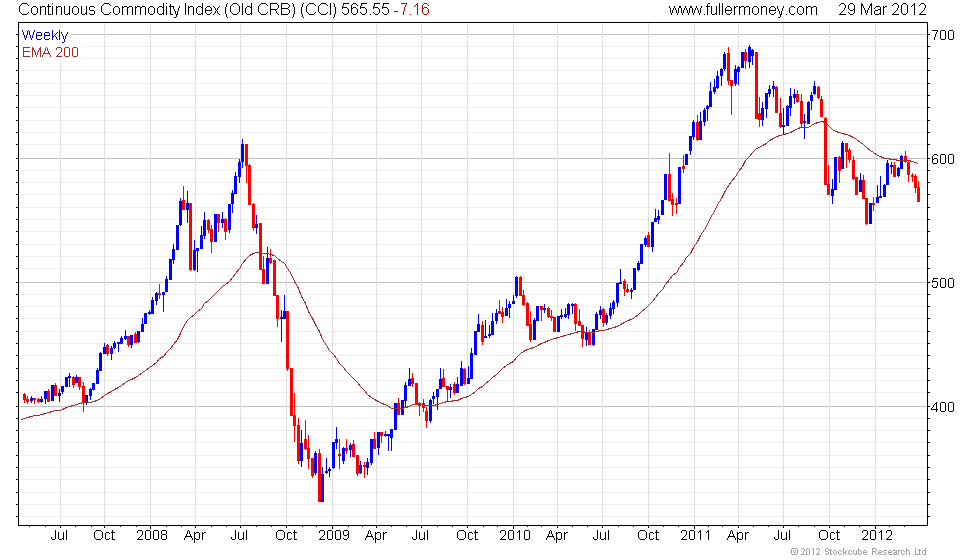Screen dimensions: 980x560
Task: Click the index value 565.55
Action: point(365,9)
